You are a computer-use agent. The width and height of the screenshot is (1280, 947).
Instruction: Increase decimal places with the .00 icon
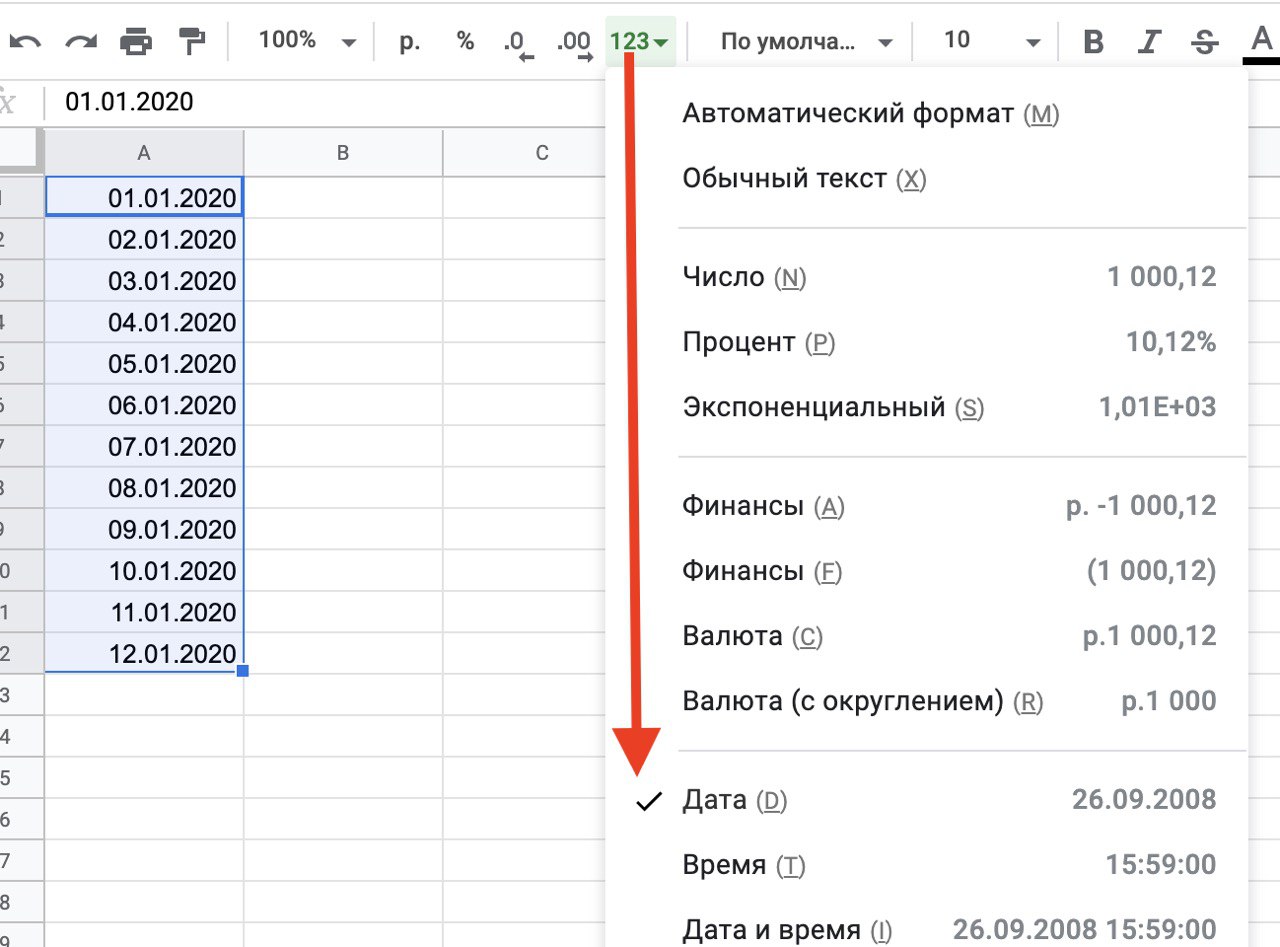click(574, 43)
